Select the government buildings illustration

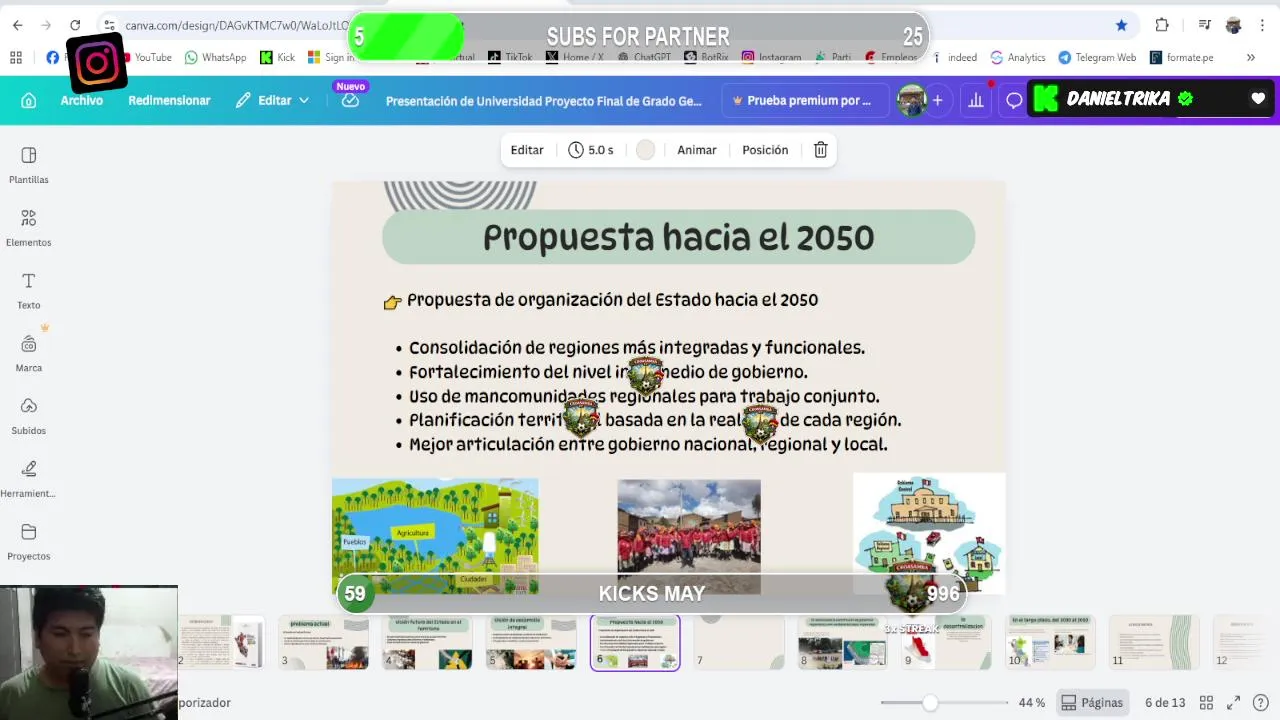pos(929,533)
